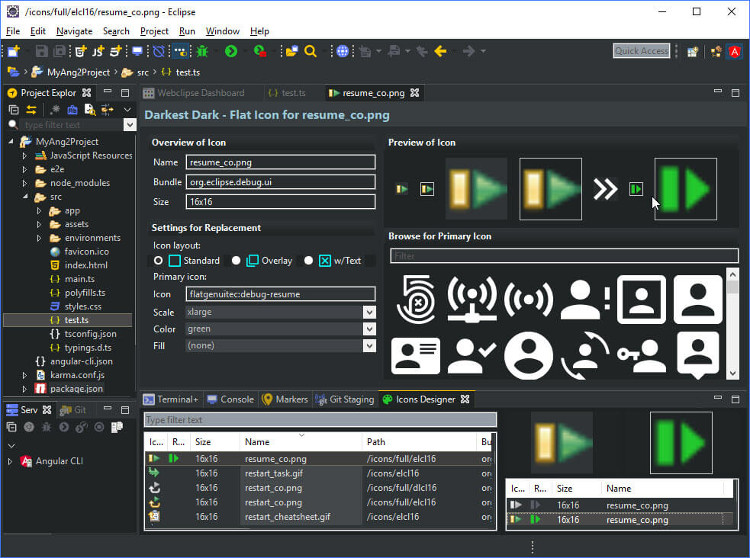Choose the Overlay icon layout radio
The image size is (750, 558).
coord(236,261)
